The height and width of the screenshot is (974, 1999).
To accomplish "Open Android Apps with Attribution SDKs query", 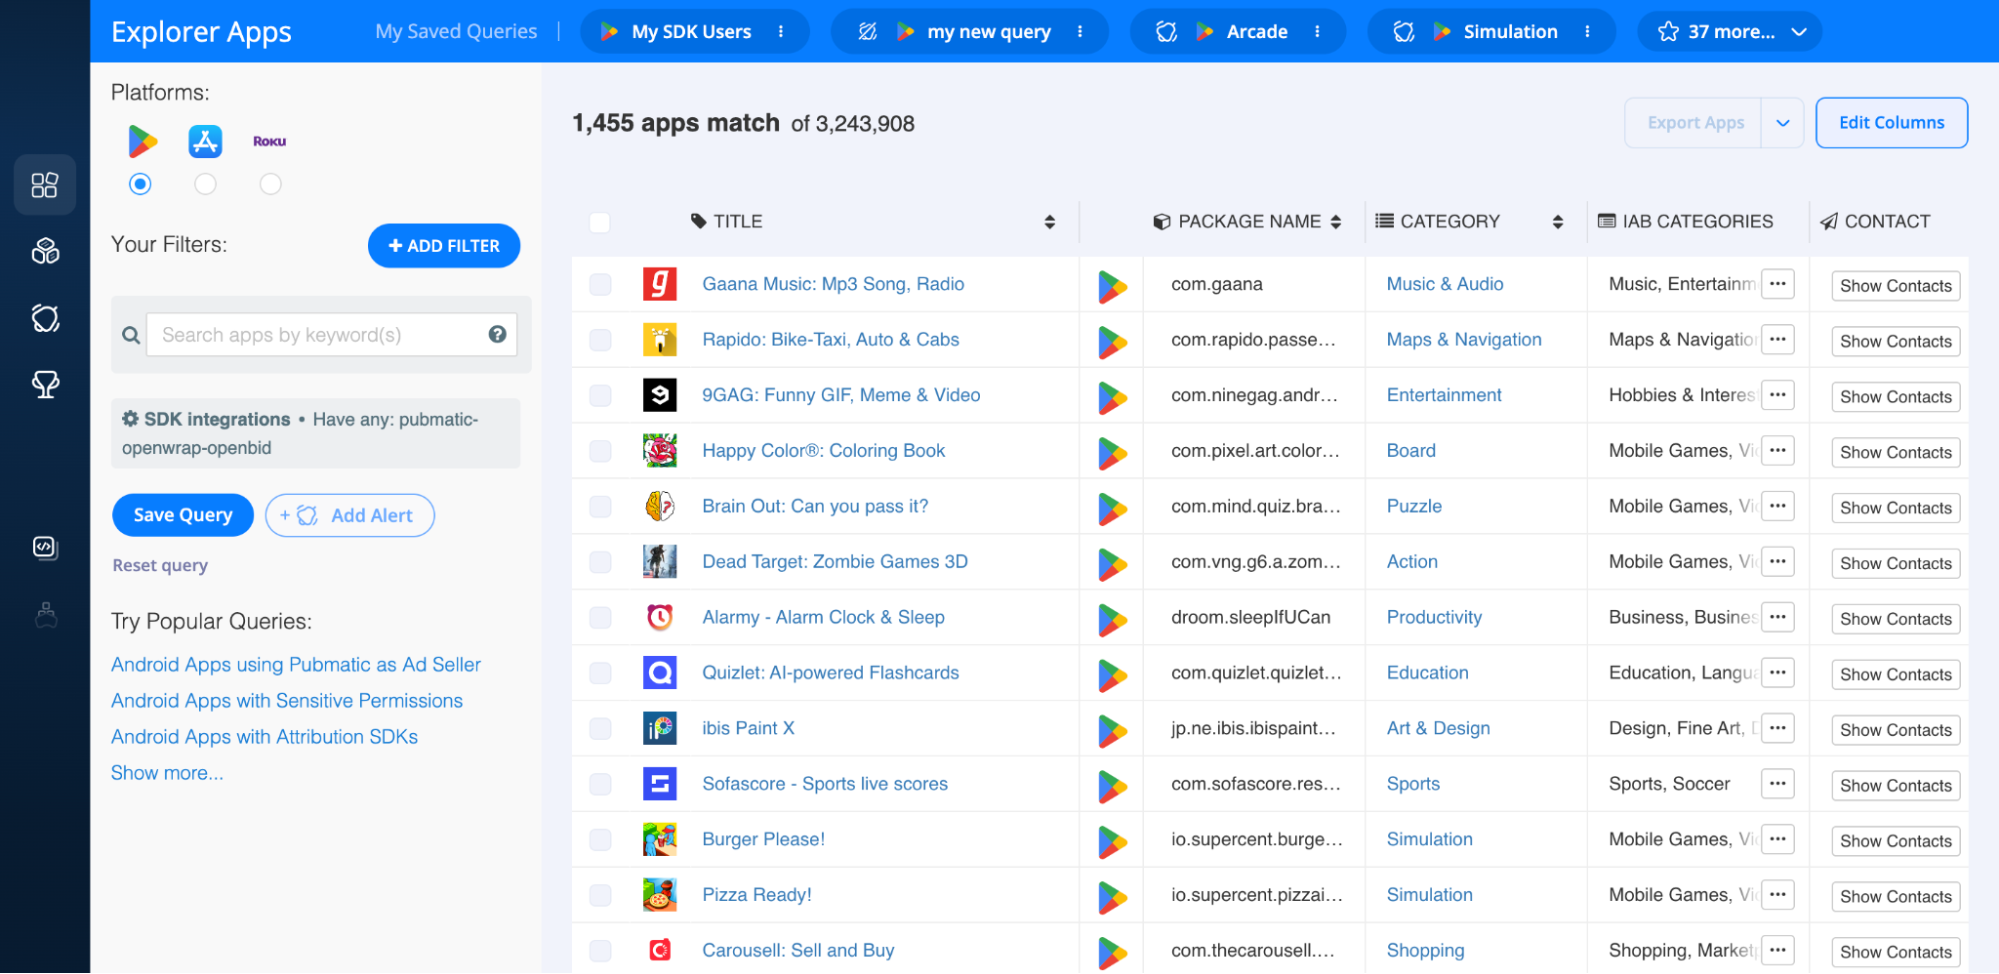I will (x=265, y=737).
